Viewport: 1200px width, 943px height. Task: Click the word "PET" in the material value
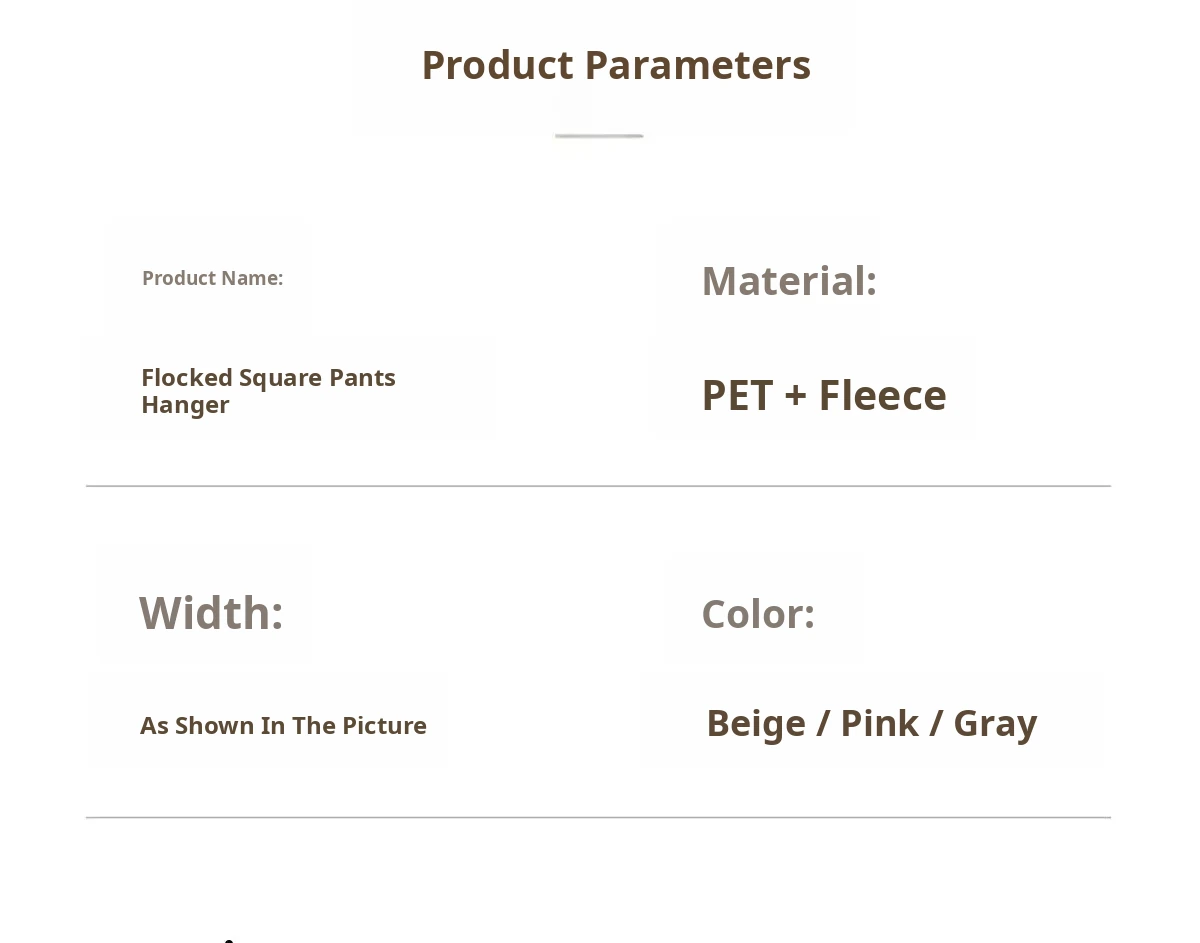point(738,395)
